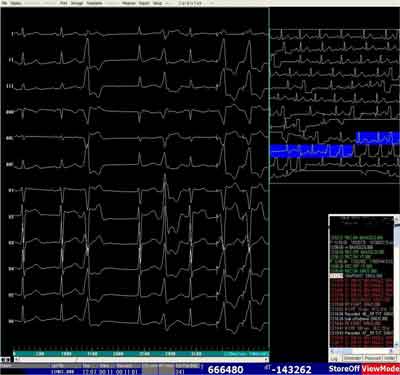Screen dimensions: 400x375
Task: Select the white-highlighted entry in the event log
Action: (336, 276)
